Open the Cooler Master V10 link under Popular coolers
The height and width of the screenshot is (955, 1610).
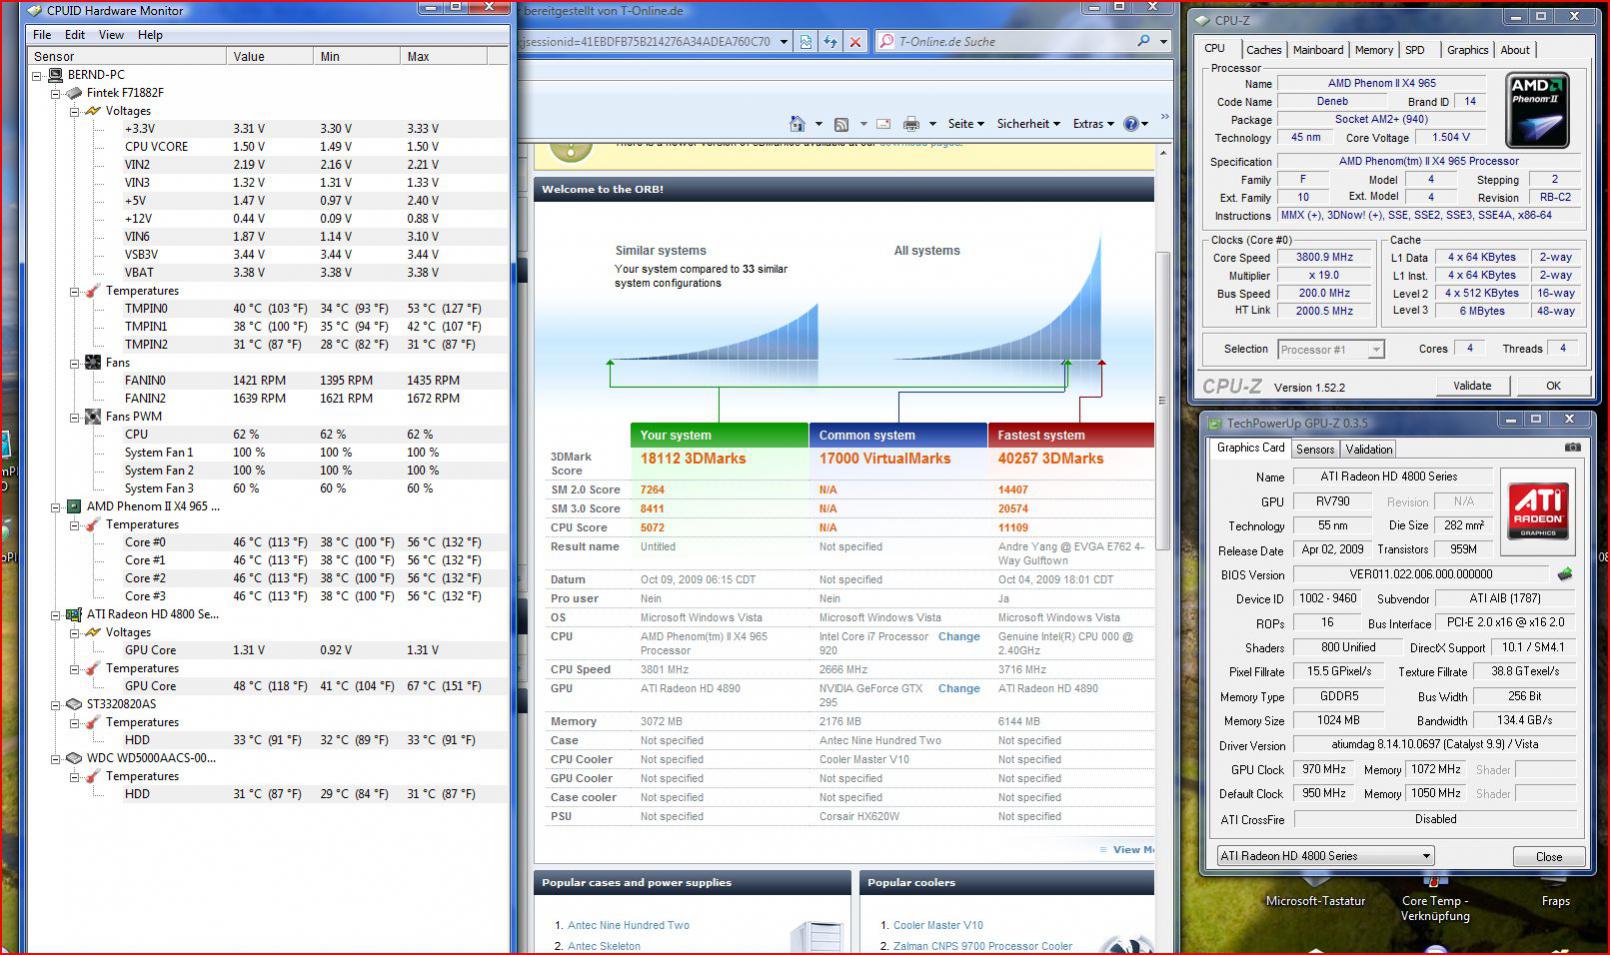[938, 926]
